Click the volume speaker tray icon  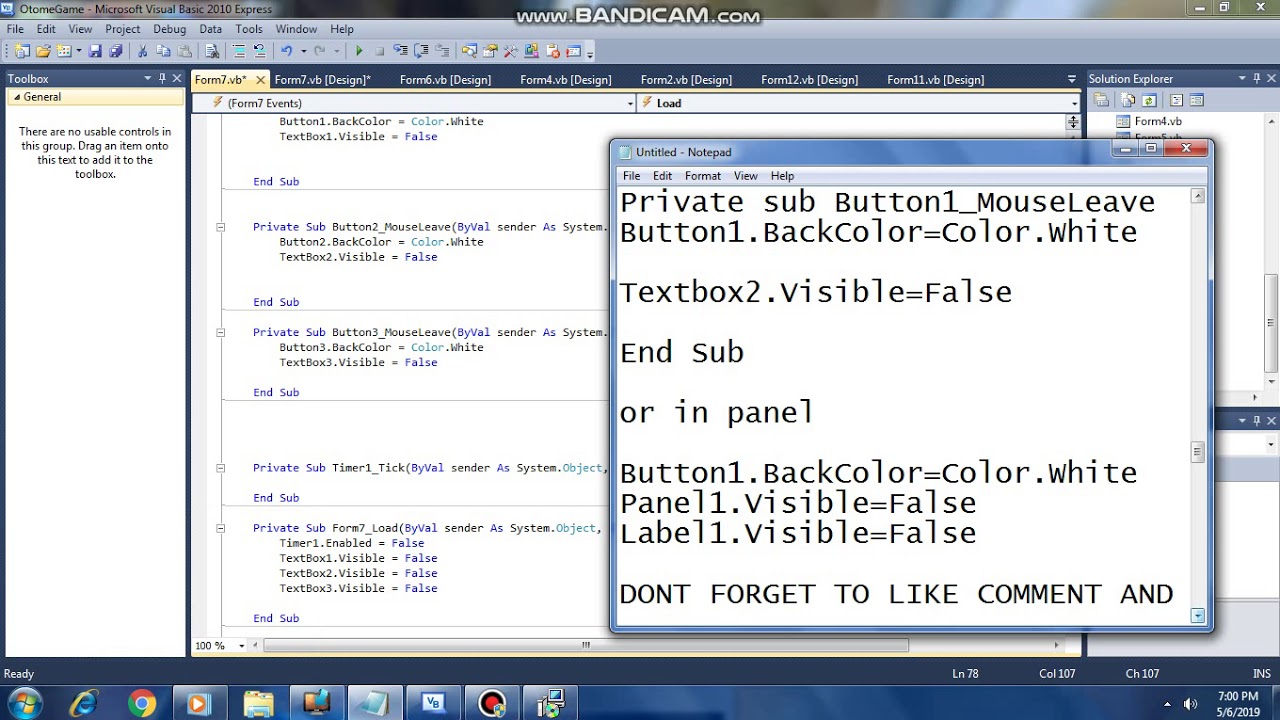(x=1190, y=704)
